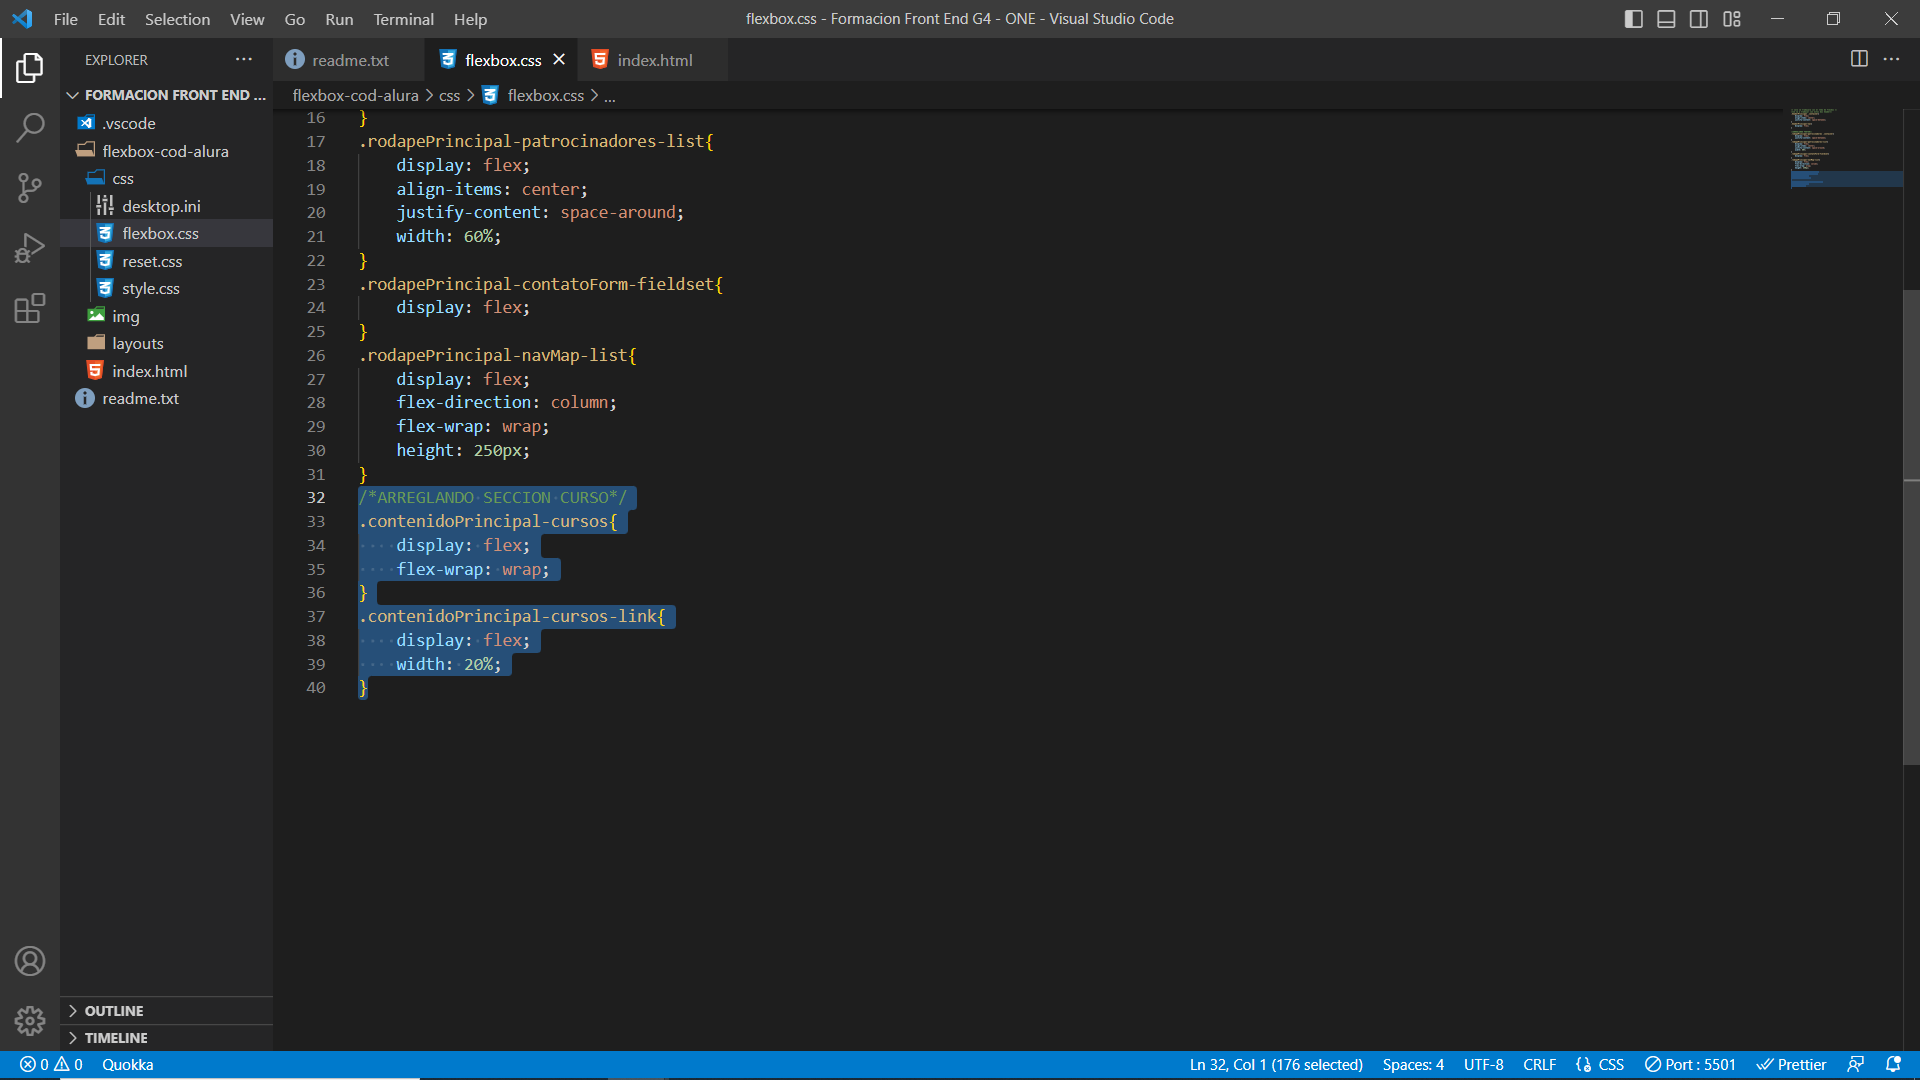Screen dimensions: 1920x1080
Task: Change indentation via Spaces: 4
Action: (1413, 1065)
